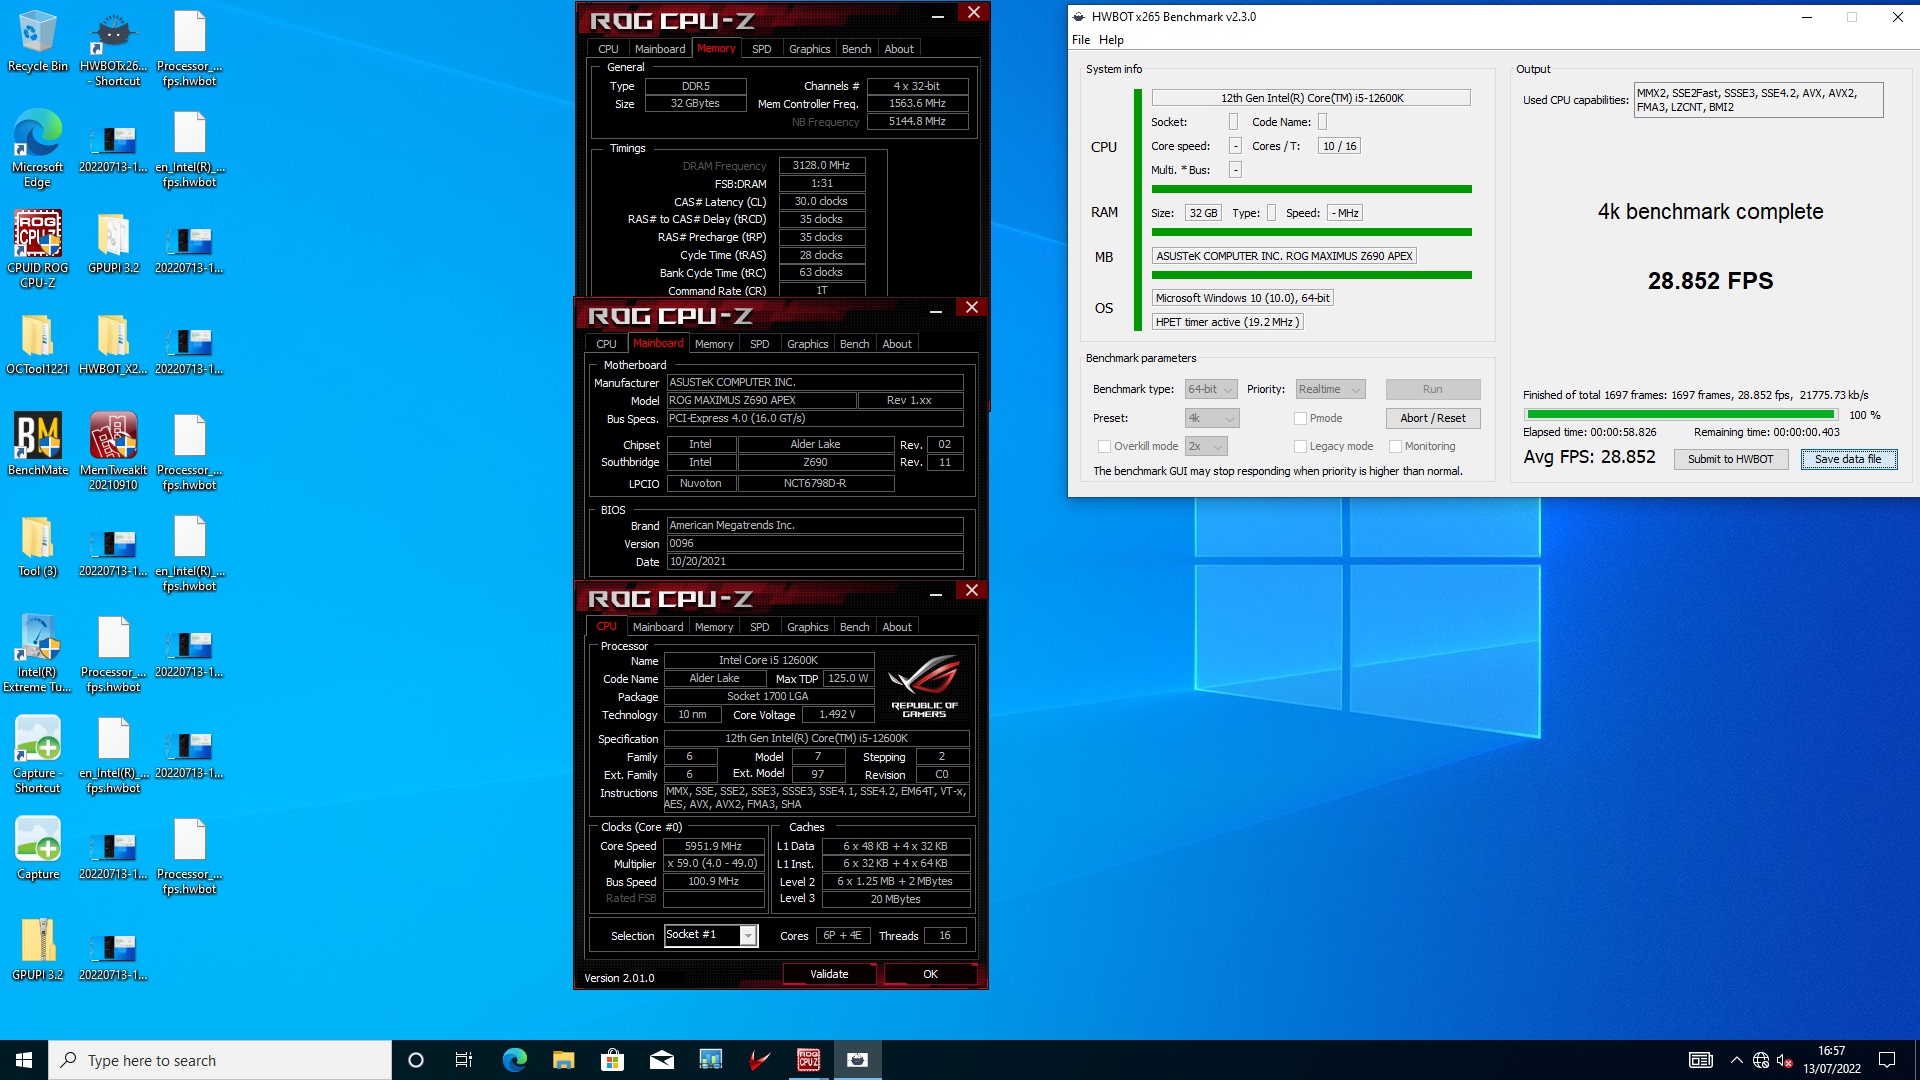Open the notification center icon
The image size is (1920, 1080).
[x=1887, y=1060]
